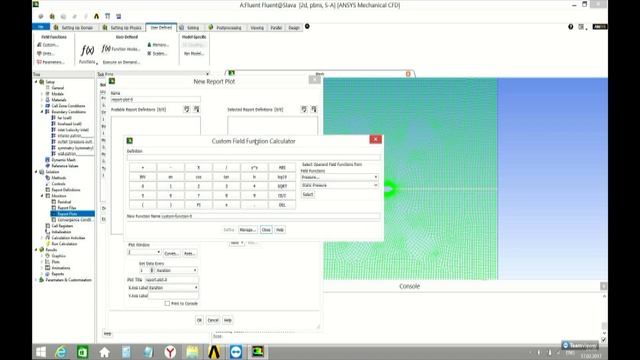
Task: Click the ABS calculator key
Action: click(282, 168)
